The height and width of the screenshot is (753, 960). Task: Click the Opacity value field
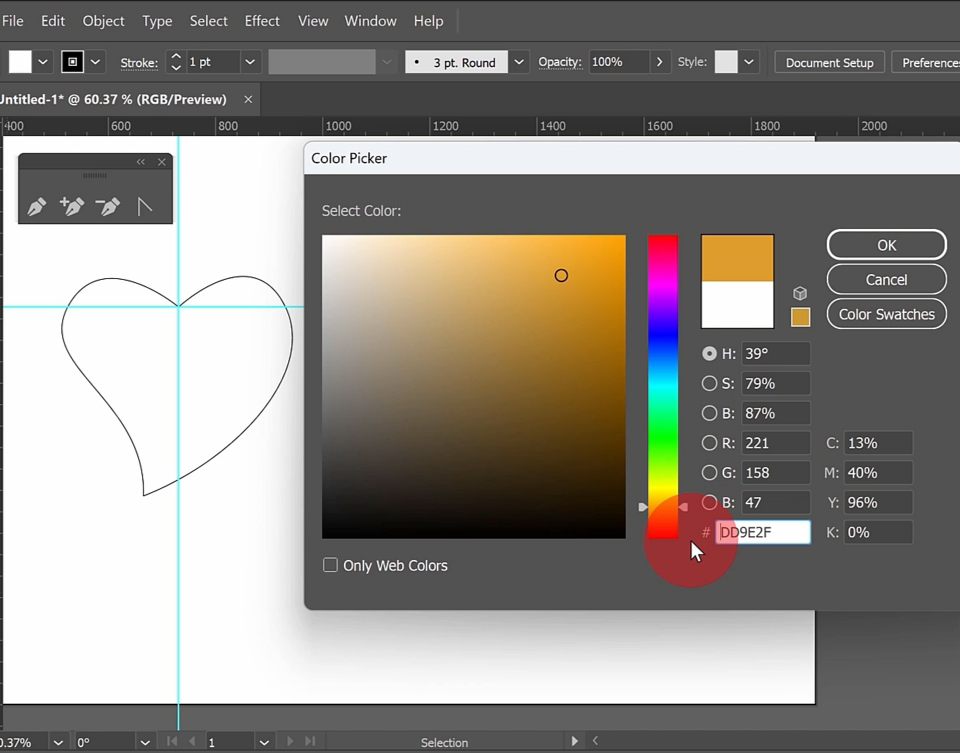click(x=619, y=62)
